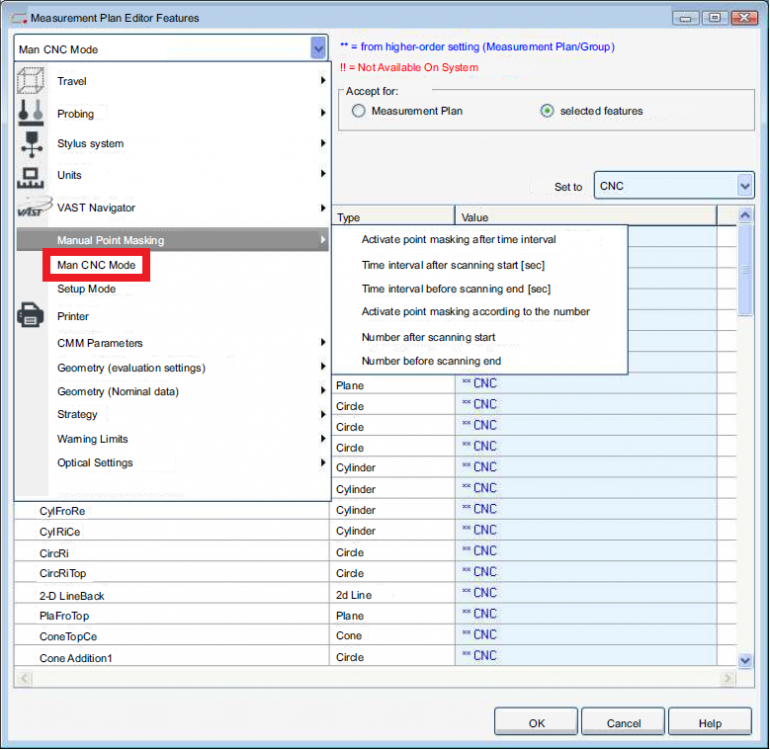The width and height of the screenshot is (770, 750).
Task: Select Setup Mode from the menu
Action: pyautogui.click(x=86, y=289)
